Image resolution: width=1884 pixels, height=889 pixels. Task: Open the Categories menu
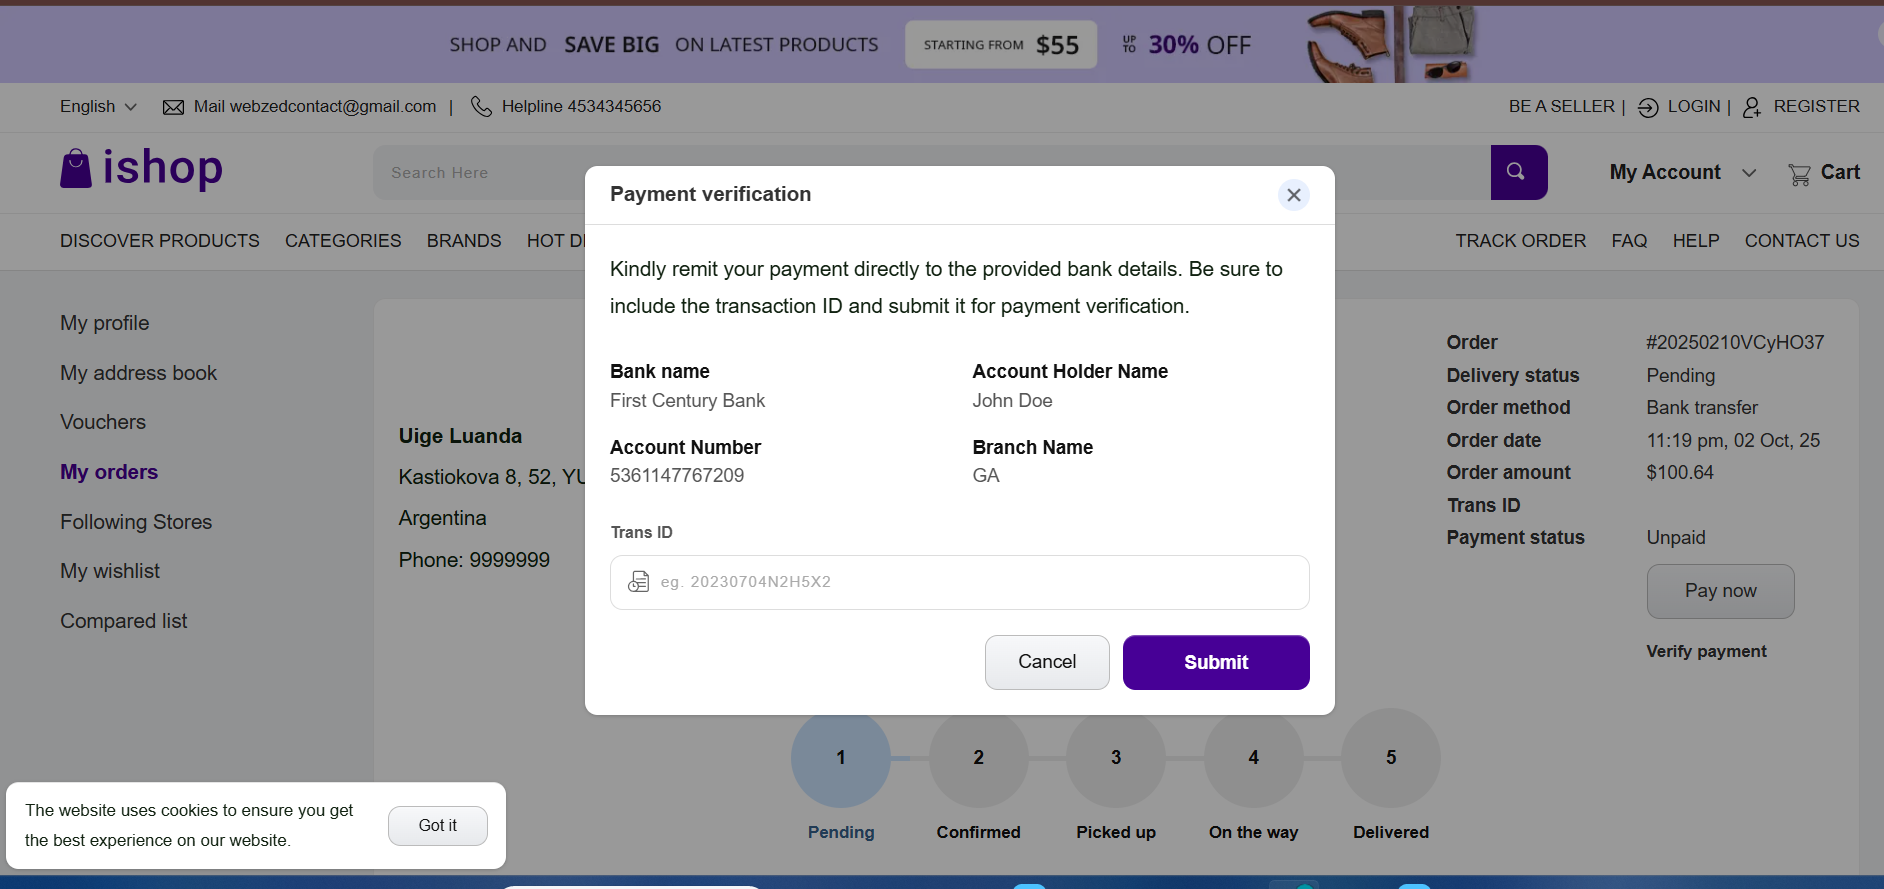(343, 241)
